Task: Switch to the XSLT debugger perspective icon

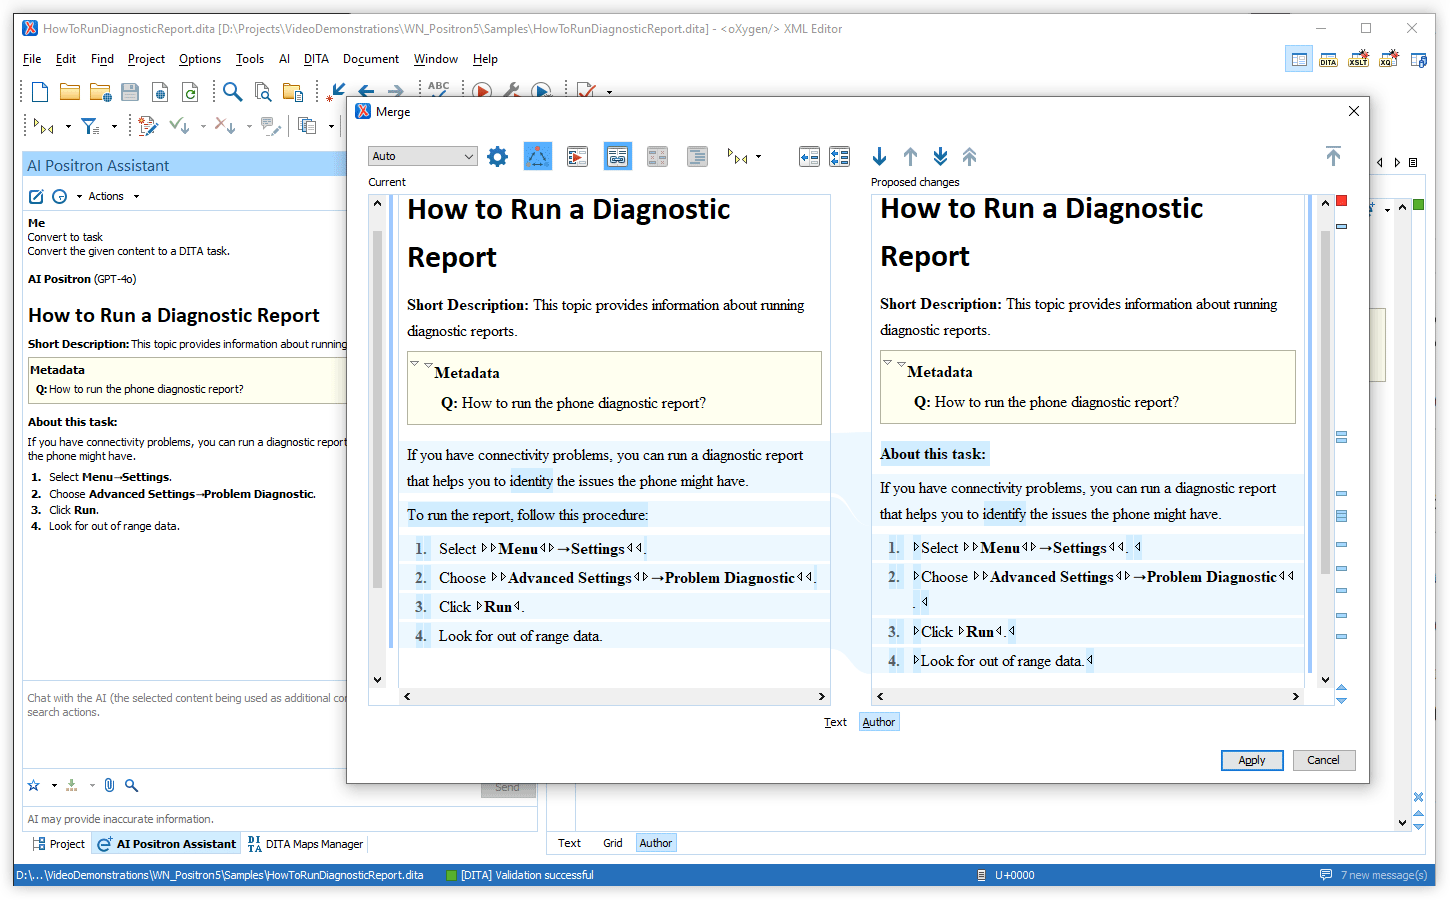Action: (1358, 60)
